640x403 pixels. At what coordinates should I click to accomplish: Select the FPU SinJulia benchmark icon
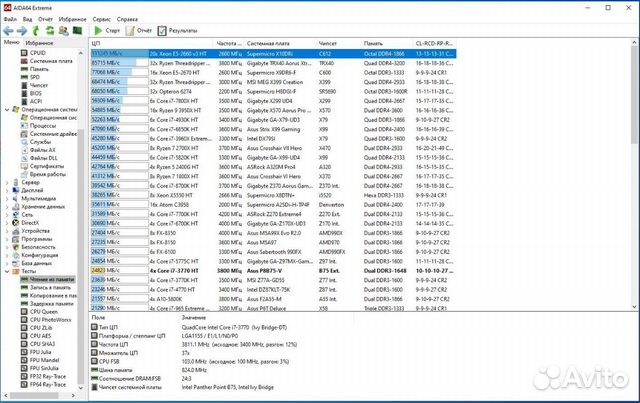pyautogui.click(x=24, y=368)
